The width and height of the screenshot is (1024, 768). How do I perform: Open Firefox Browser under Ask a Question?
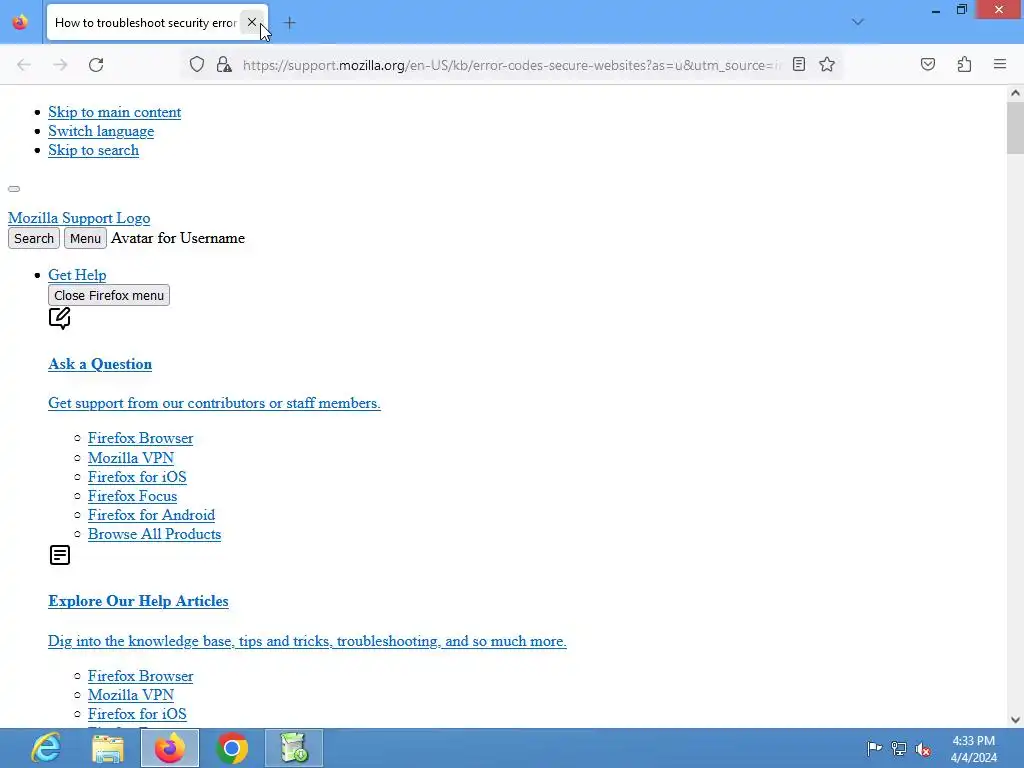pos(140,438)
